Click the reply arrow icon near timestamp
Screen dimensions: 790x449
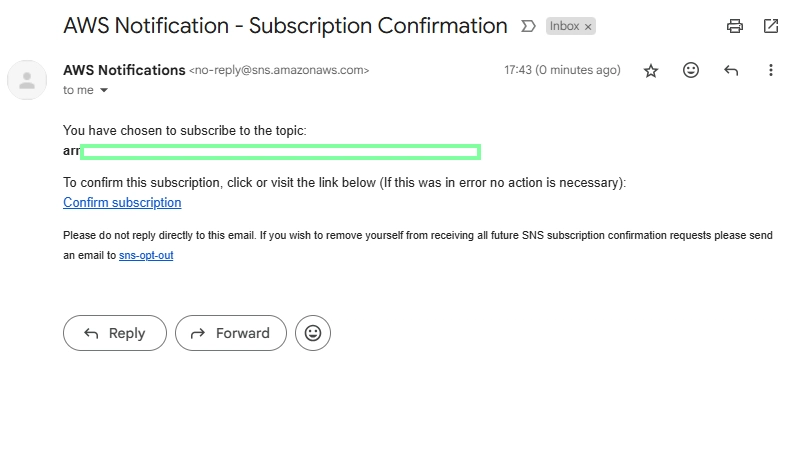(x=731, y=70)
